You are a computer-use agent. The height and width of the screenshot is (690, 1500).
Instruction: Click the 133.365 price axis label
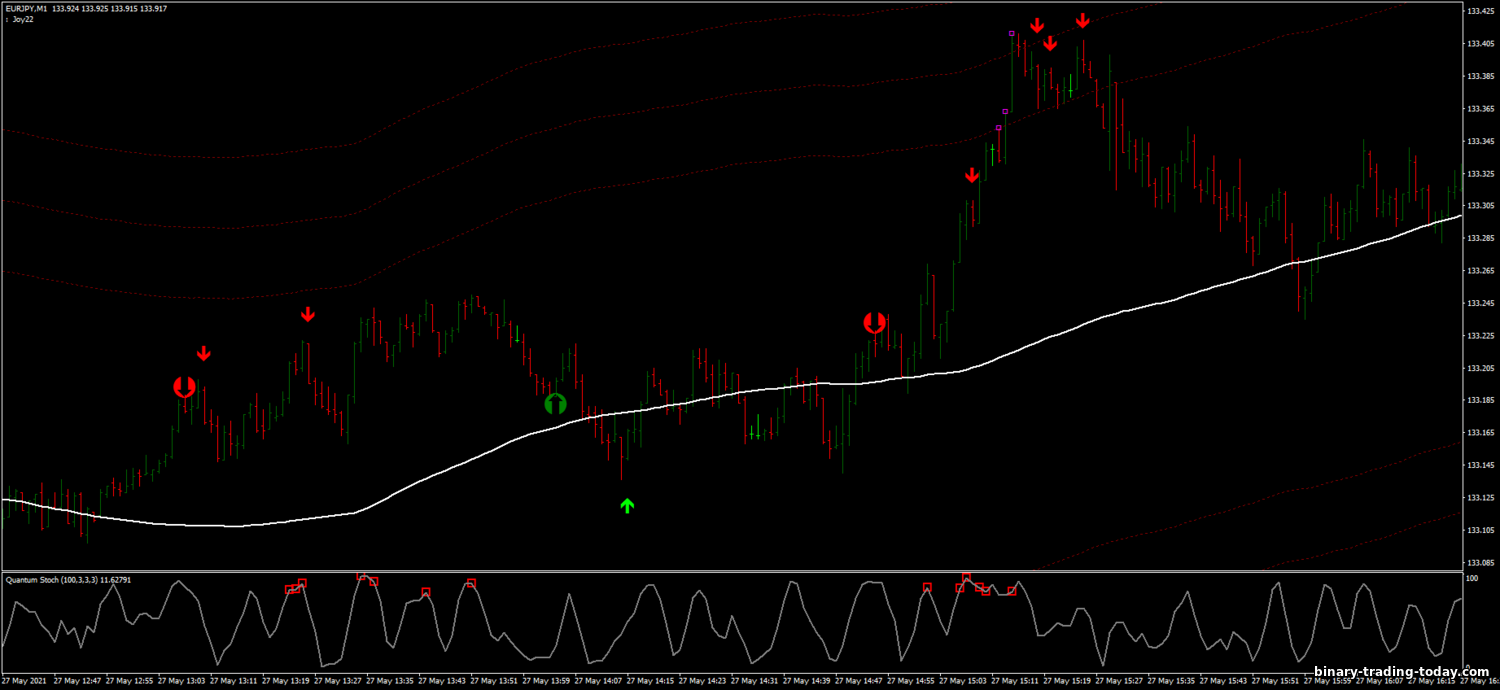pos(1480,108)
